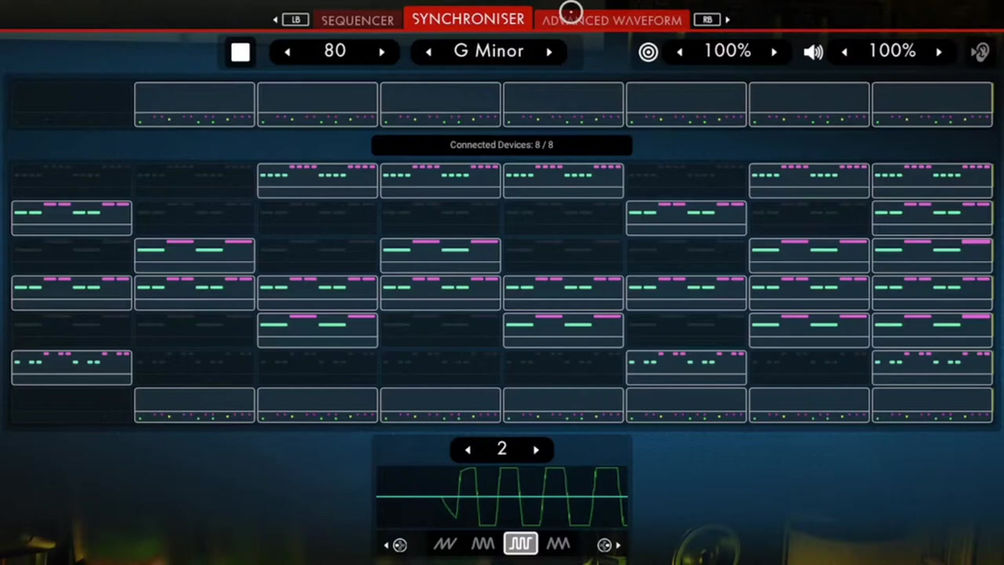
Task: Click the speaker volume icon
Action: click(813, 52)
